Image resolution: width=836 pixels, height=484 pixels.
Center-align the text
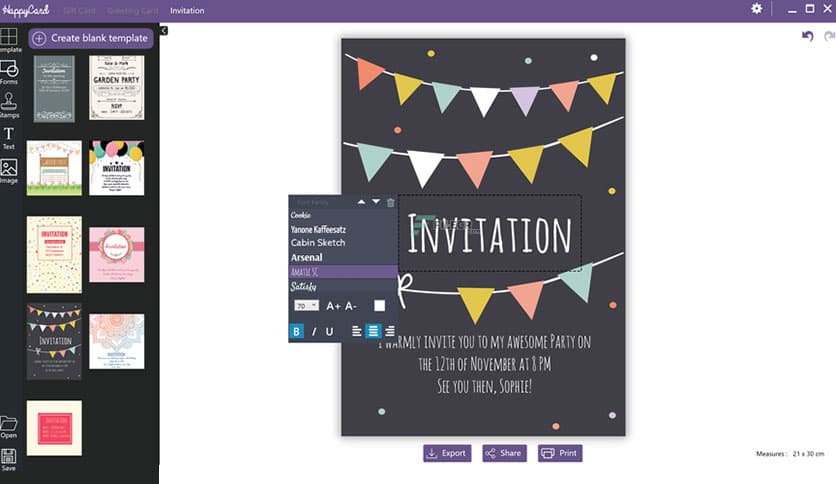pos(373,332)
